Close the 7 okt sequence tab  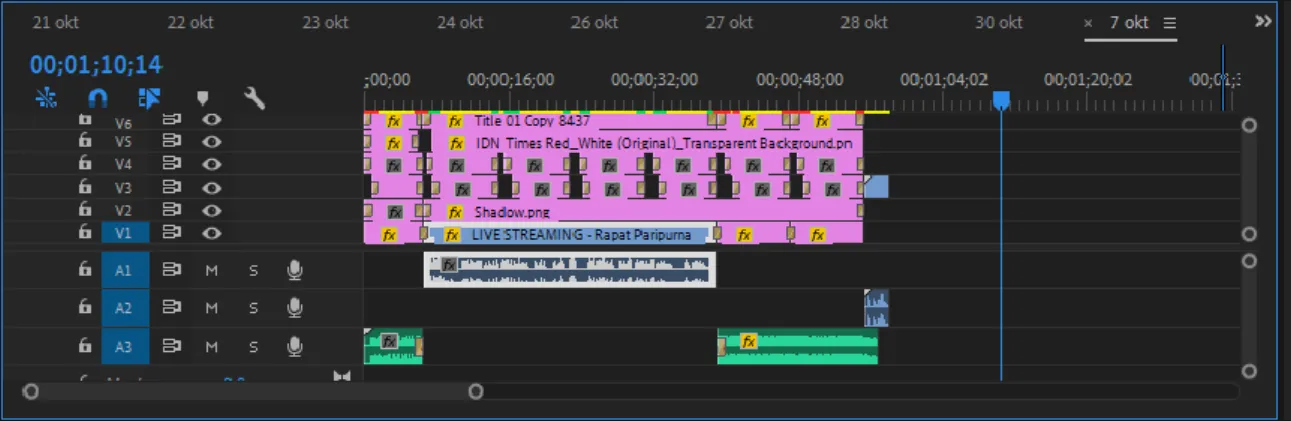pos(1089,23)
